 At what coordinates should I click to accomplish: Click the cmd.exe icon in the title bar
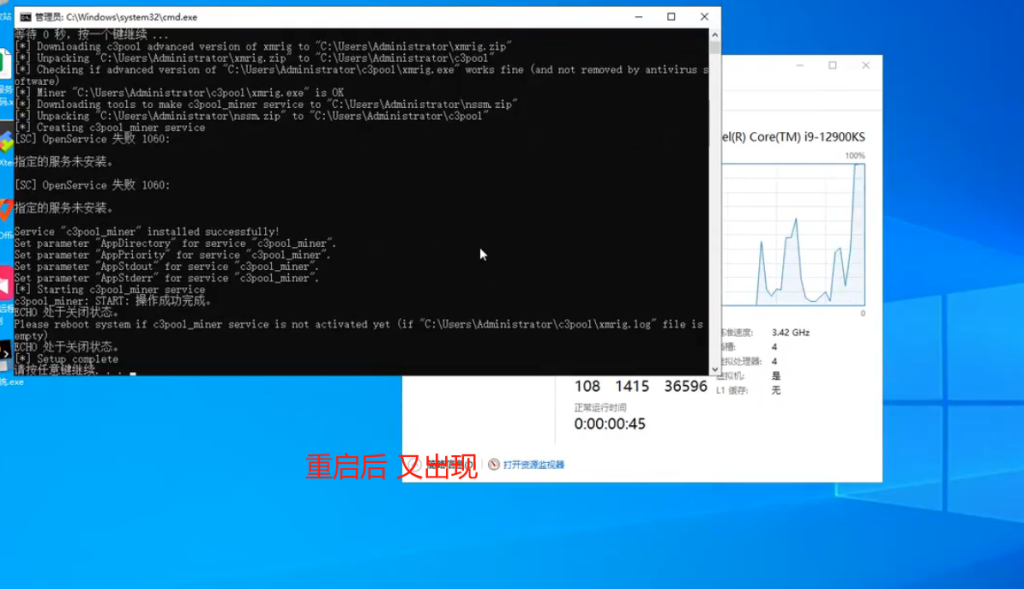25,17
